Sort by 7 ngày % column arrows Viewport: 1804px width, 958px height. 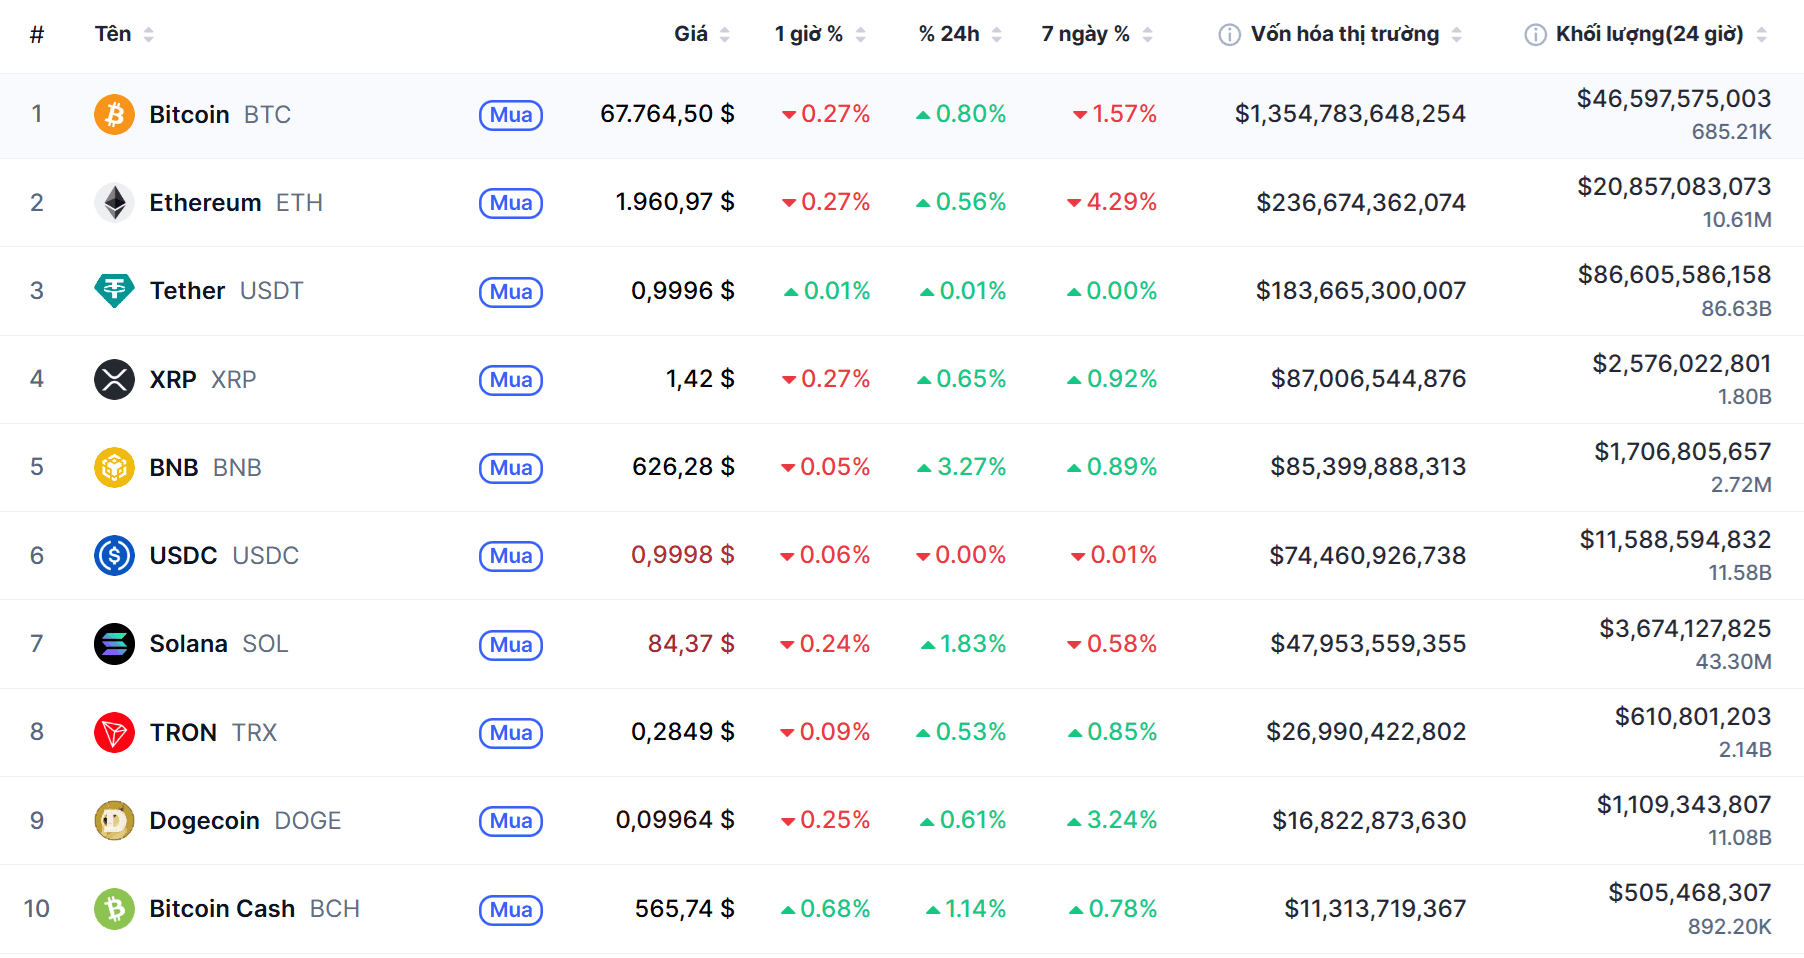pos(1147,35)
